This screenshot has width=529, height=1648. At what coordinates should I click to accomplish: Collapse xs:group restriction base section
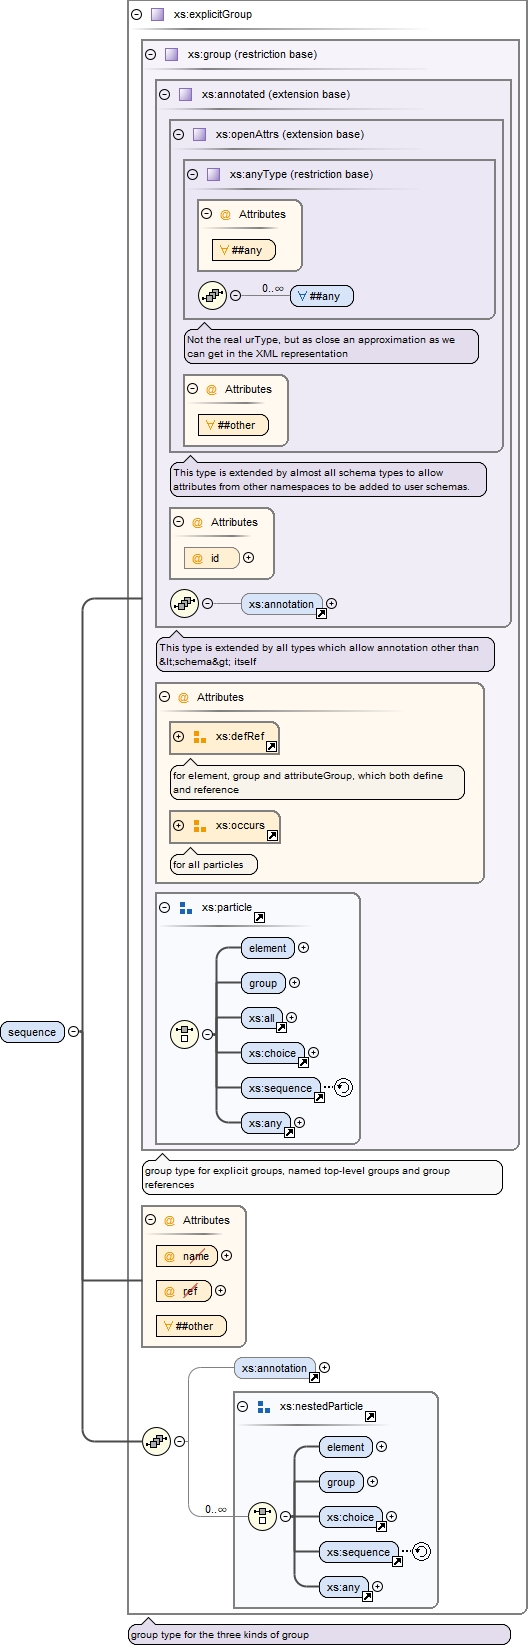click(151, 55)
